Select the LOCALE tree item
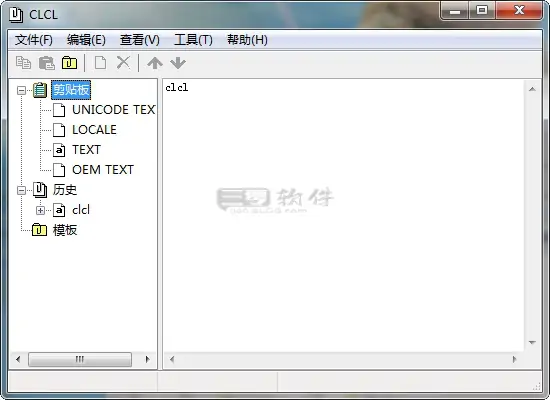The width and height of the screenshot is (550, 400). [x=94, y=130]
